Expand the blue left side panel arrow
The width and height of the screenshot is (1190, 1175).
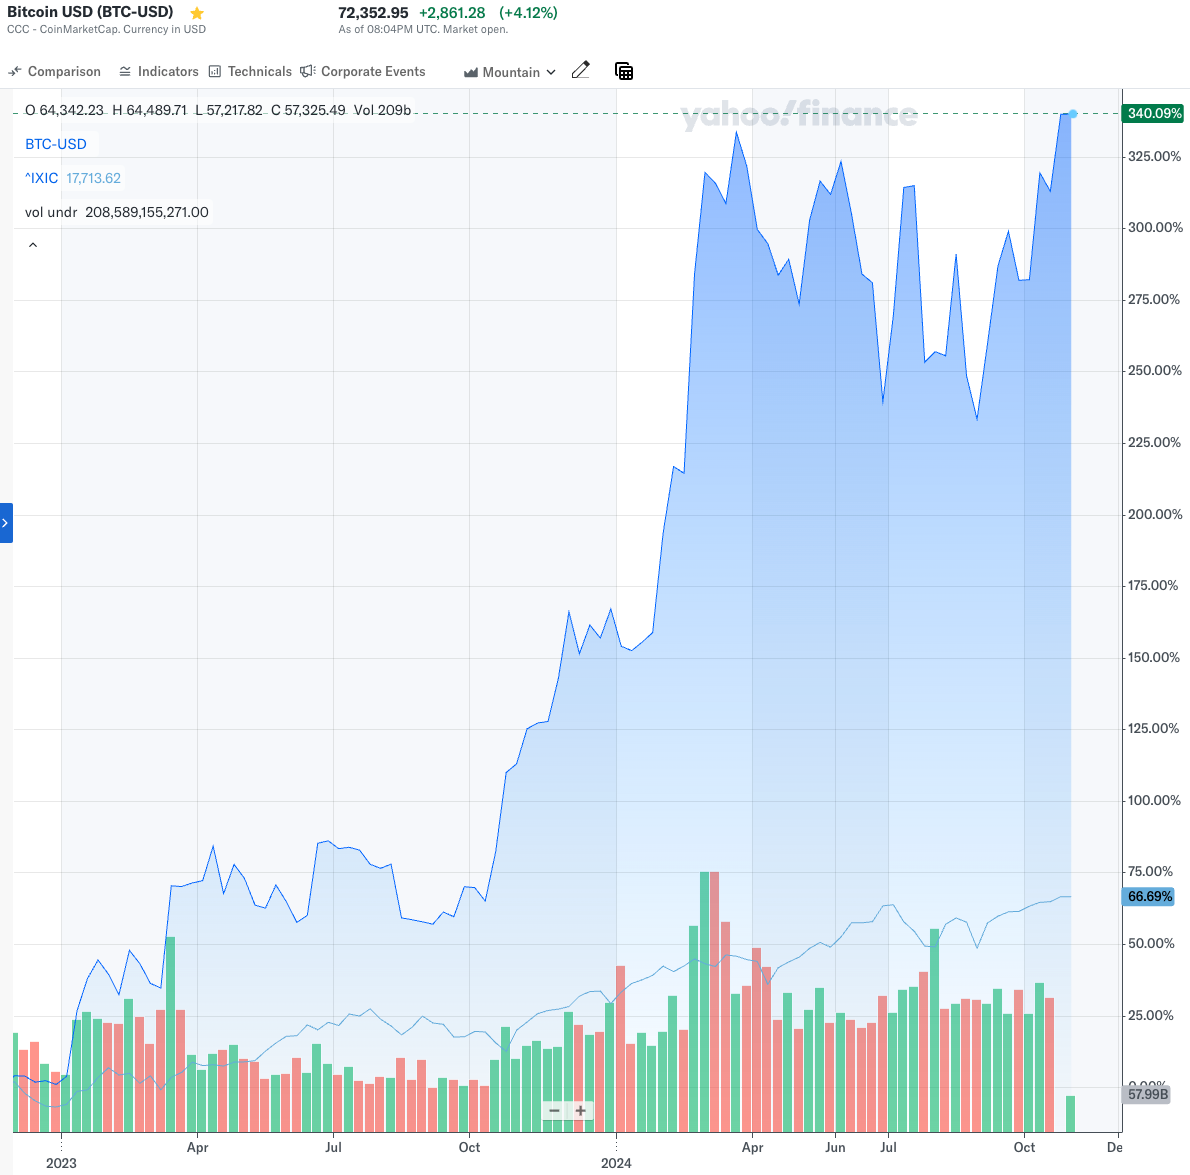5,523
